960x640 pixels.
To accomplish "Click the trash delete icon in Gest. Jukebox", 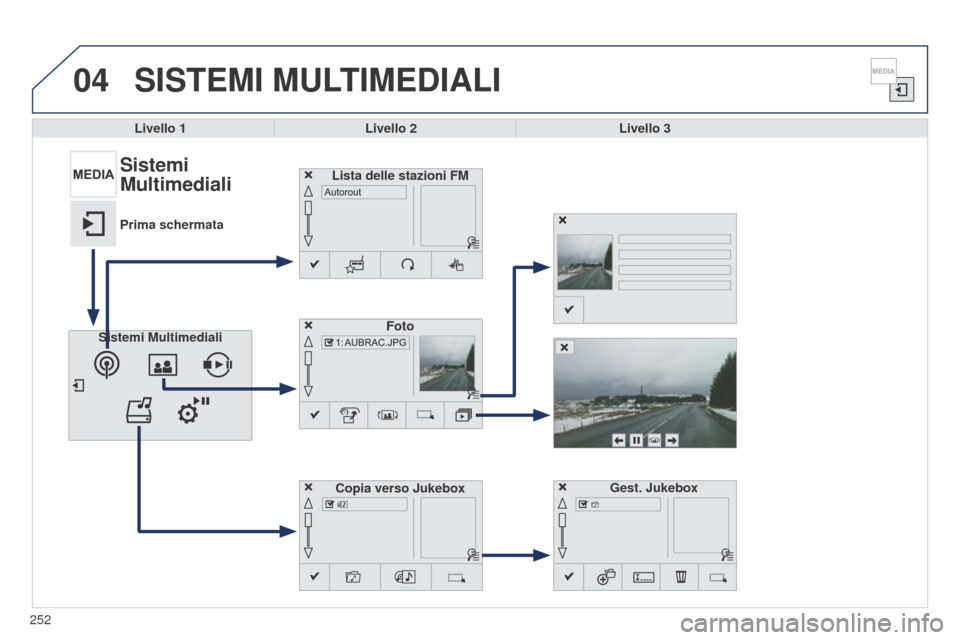I will (x=680, y=577).
